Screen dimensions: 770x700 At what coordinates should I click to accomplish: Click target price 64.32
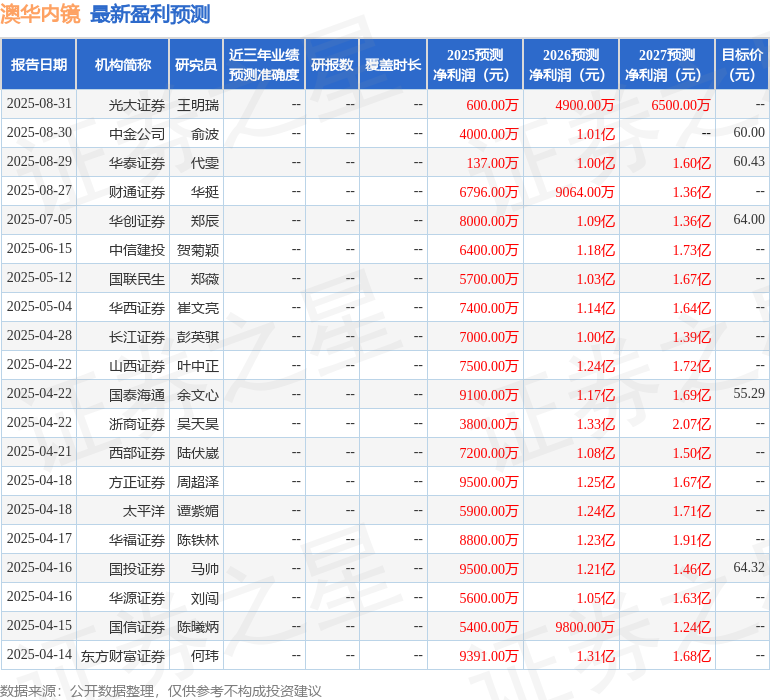pyautogui.click(x=749, y=567)
